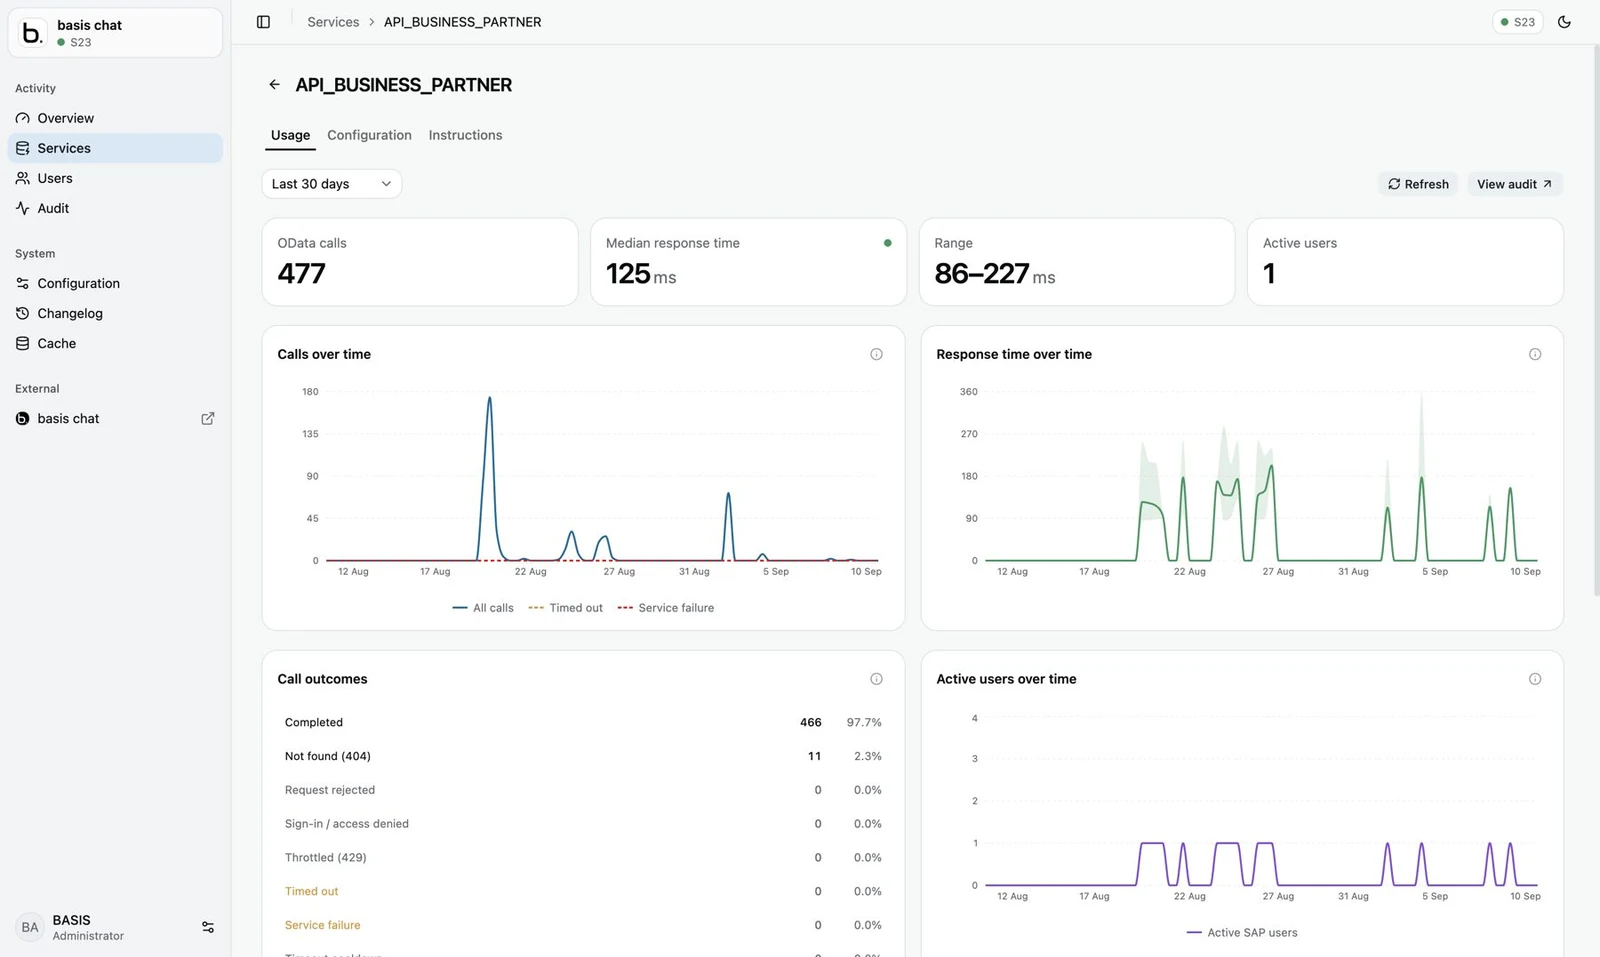Click the basis chat workspace switcher
Screen dimensions: 1600x957
click(x=115, y=33)
